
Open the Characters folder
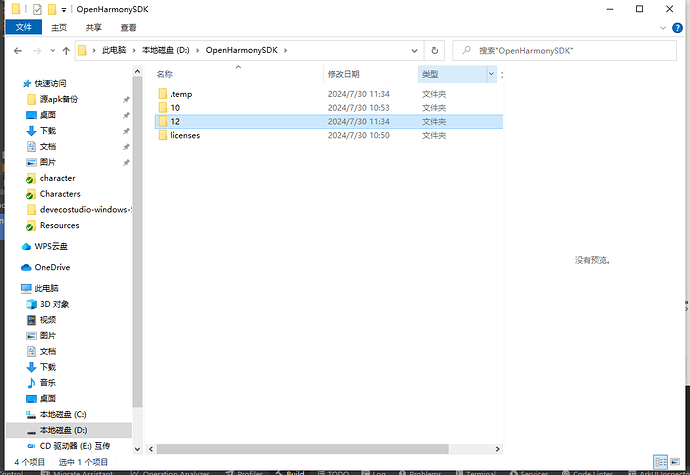(x=60, y=194)
